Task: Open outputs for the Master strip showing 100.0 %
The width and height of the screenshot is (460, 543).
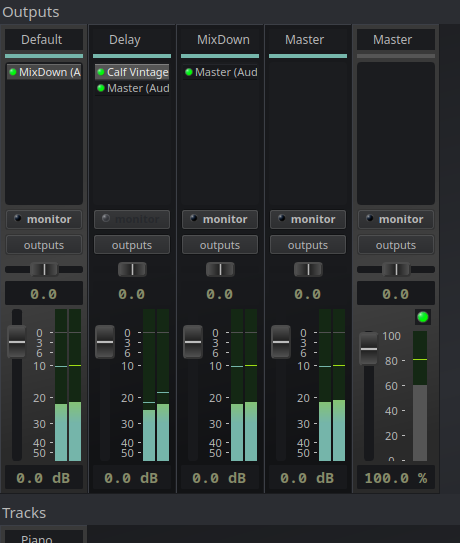Action: point(396,245)
